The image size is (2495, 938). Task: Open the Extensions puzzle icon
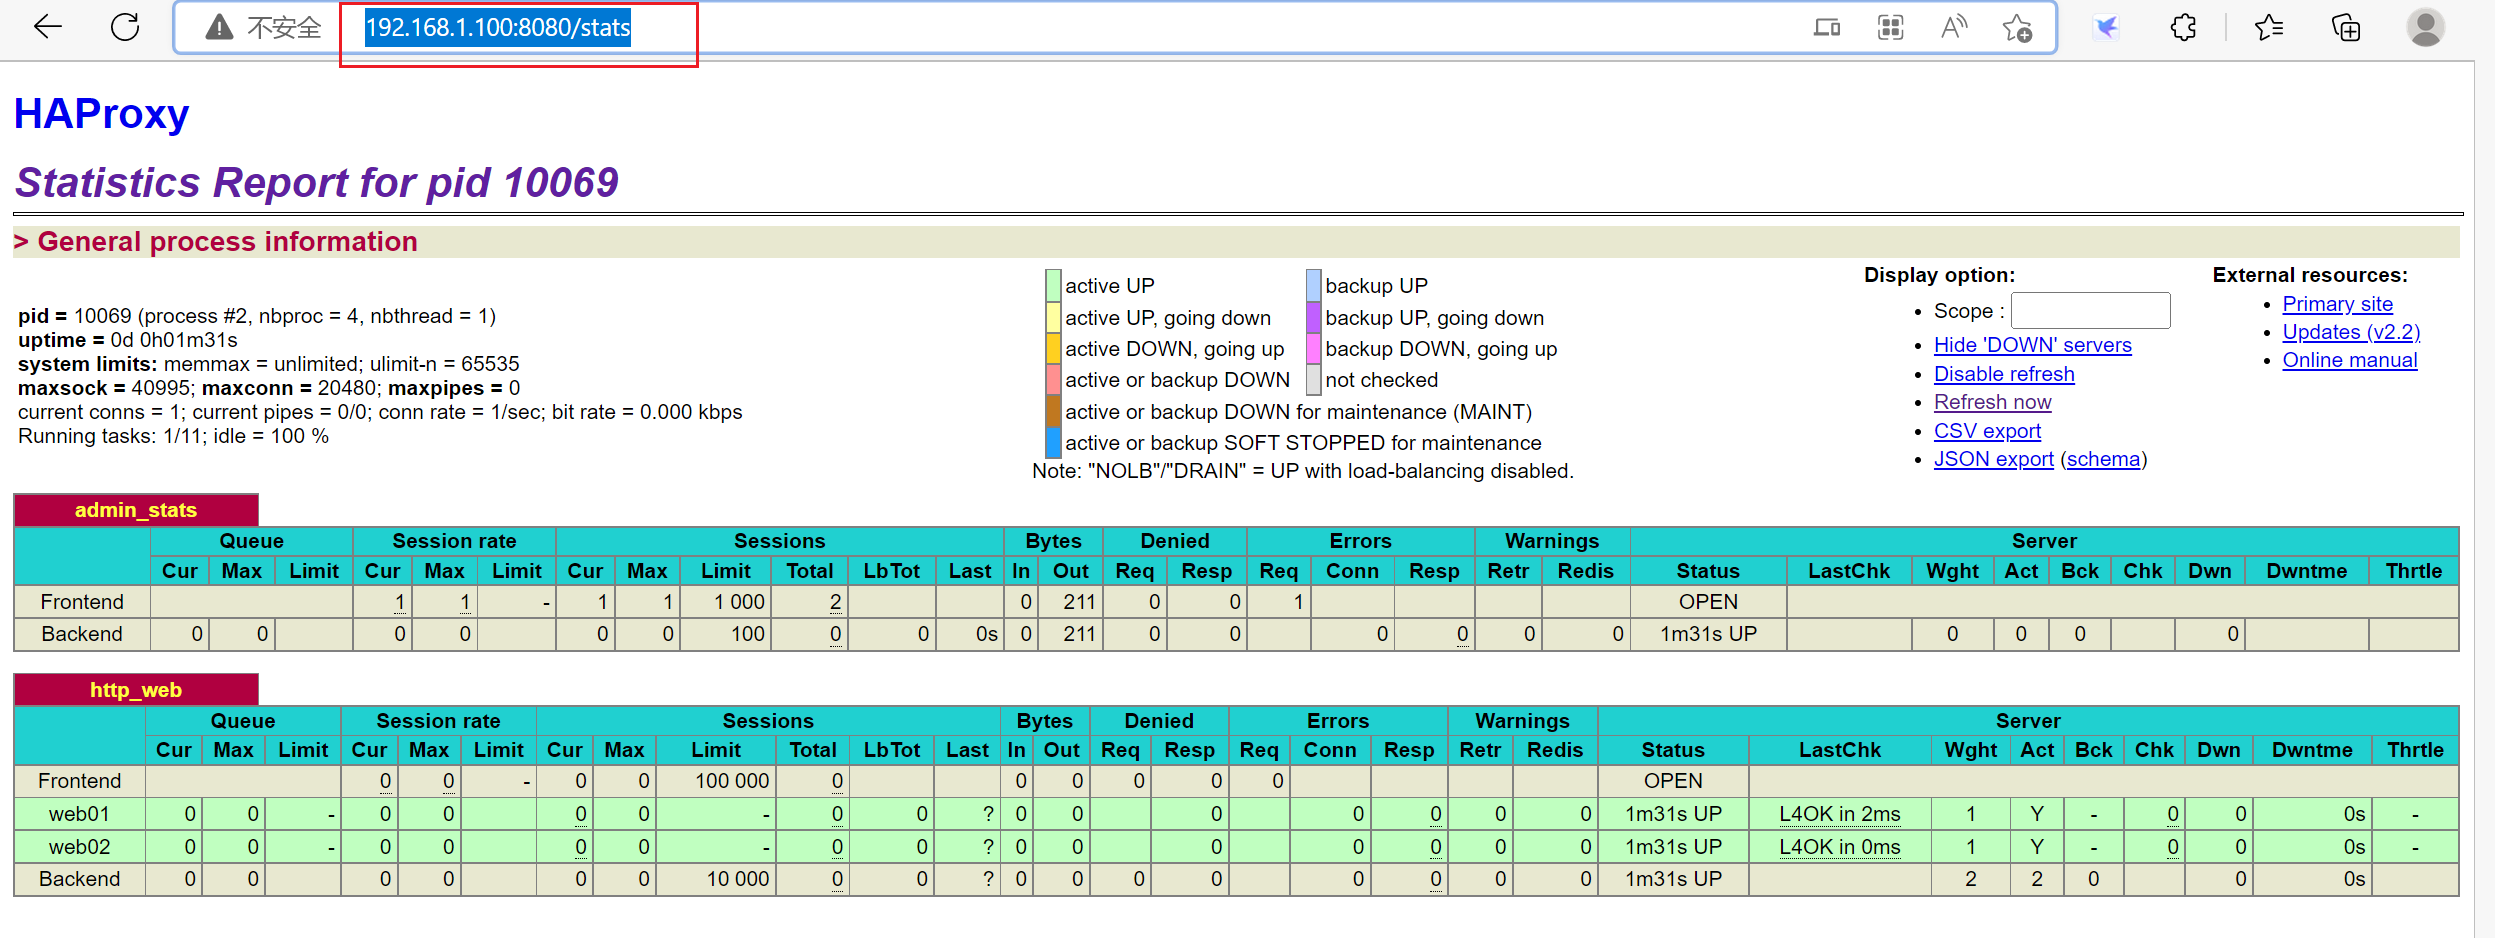2184,28
